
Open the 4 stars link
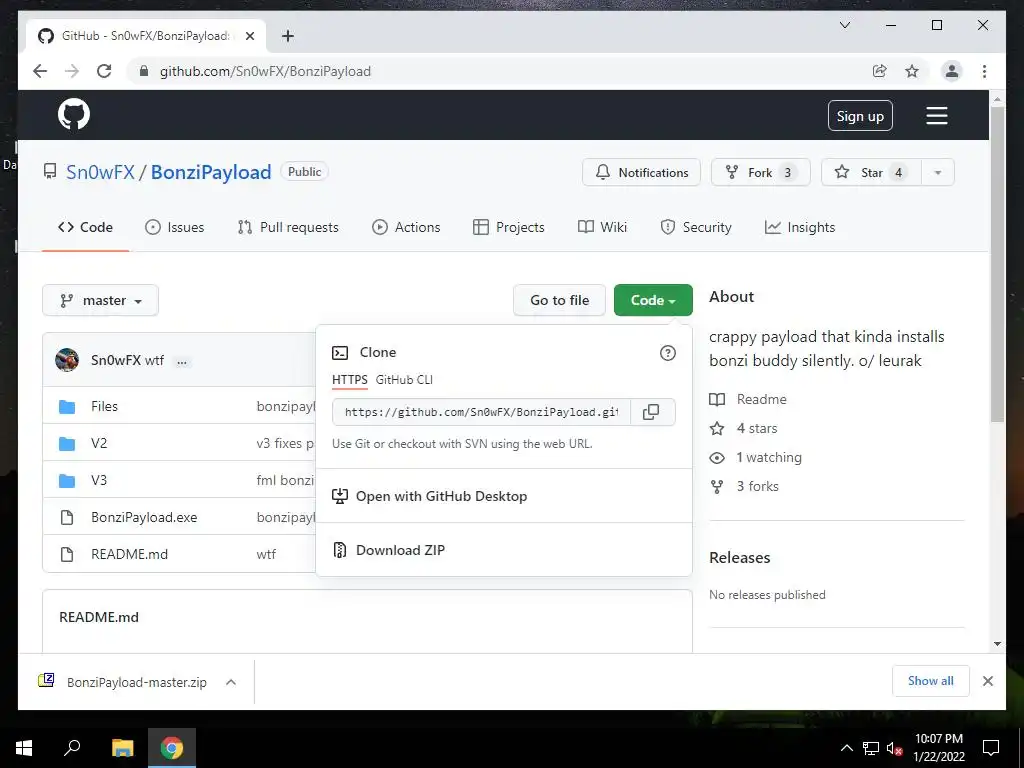coord(757,428)
